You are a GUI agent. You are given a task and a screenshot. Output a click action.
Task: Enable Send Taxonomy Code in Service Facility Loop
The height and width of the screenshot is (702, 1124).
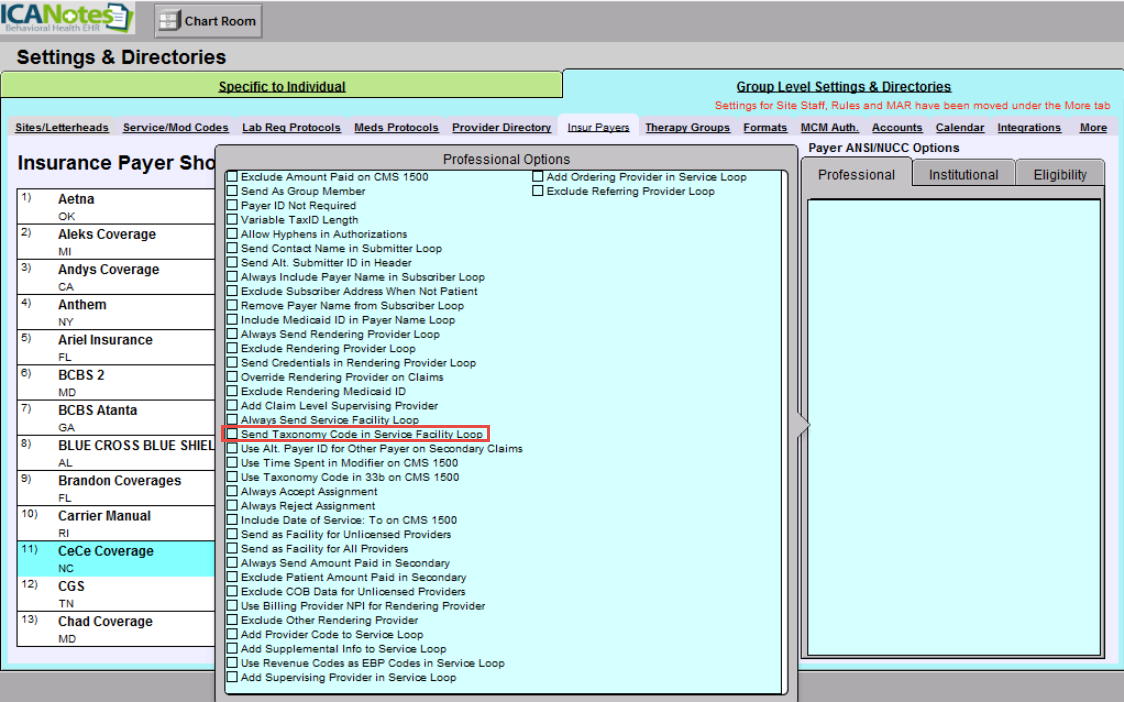[232, 434]
